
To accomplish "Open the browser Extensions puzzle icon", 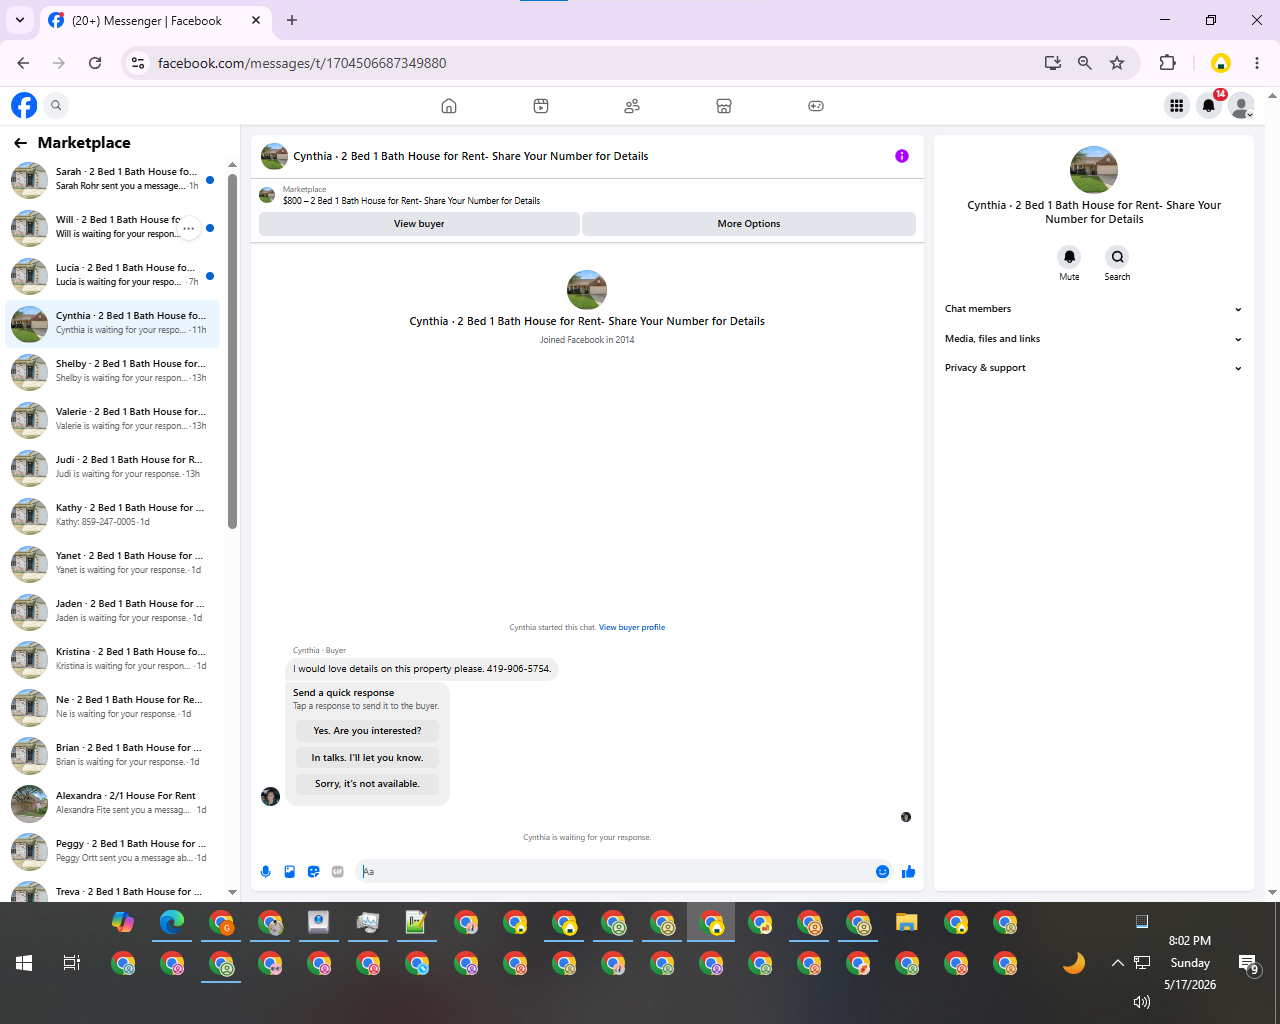I will tap(1167, 63).
